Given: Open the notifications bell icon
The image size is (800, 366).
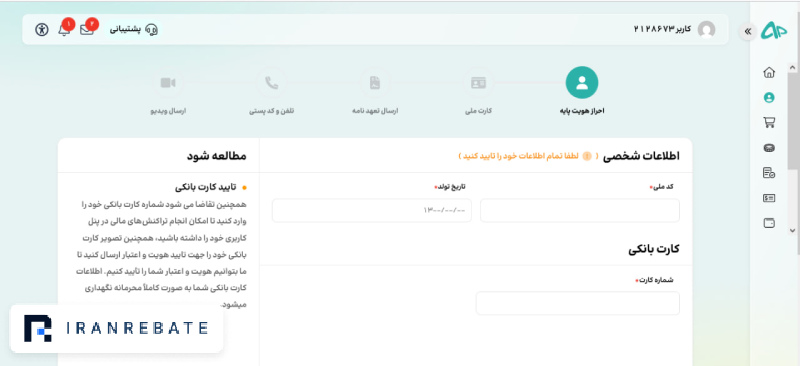Looking at the screenshot, I should 64,30.
